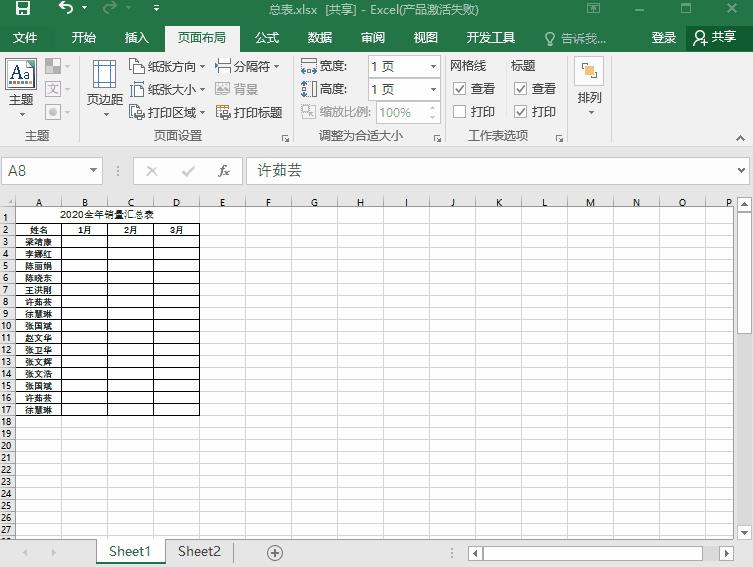Click the Tell Me (告诉我) search box
Screen dimensions: 753x567
coord(576,38)
